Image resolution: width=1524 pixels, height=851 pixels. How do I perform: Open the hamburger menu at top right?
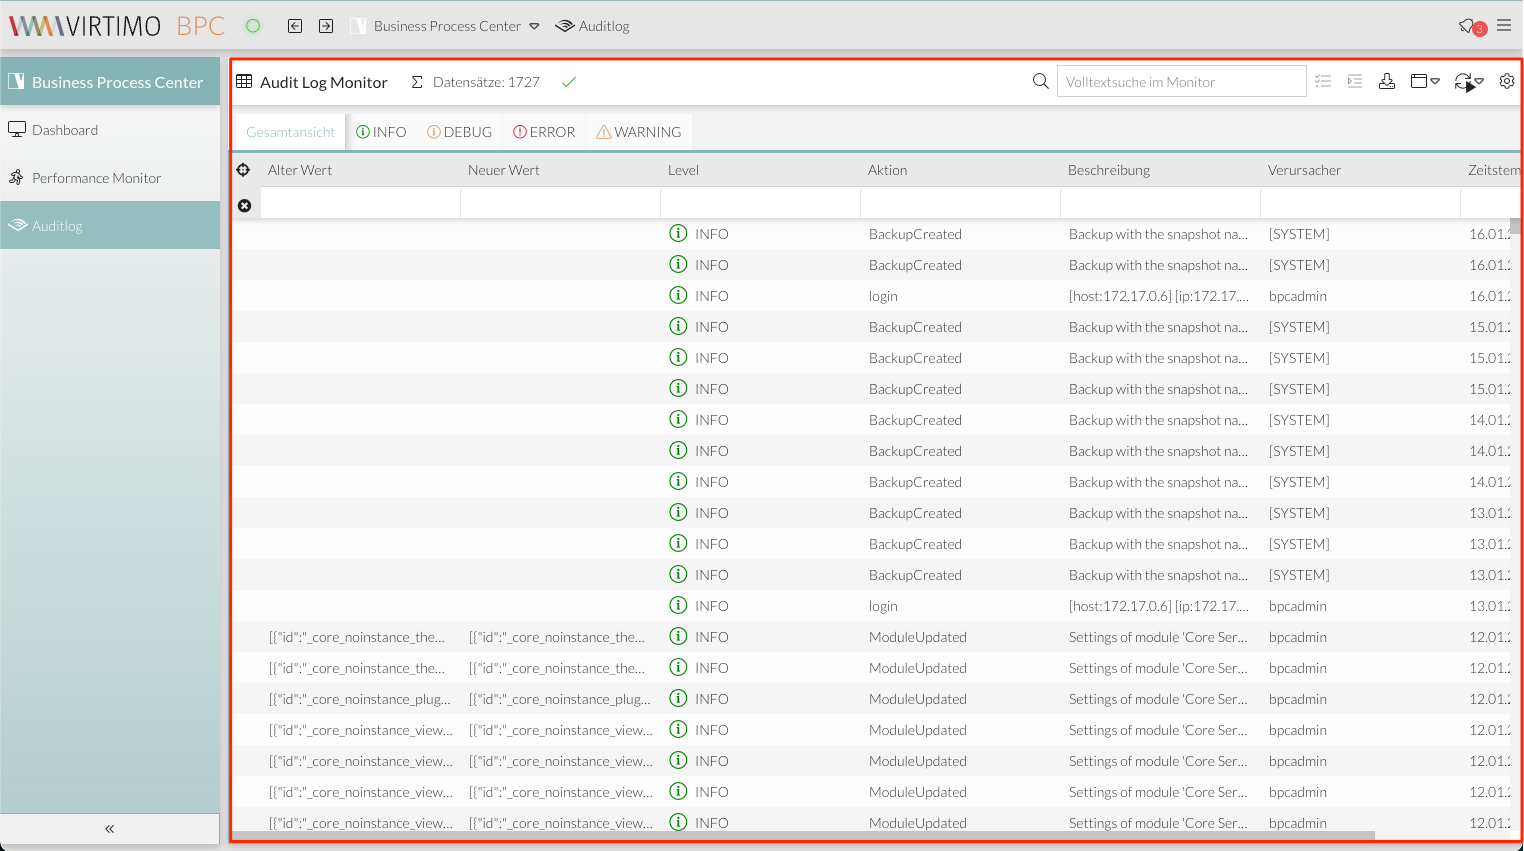coord(1504,26)
